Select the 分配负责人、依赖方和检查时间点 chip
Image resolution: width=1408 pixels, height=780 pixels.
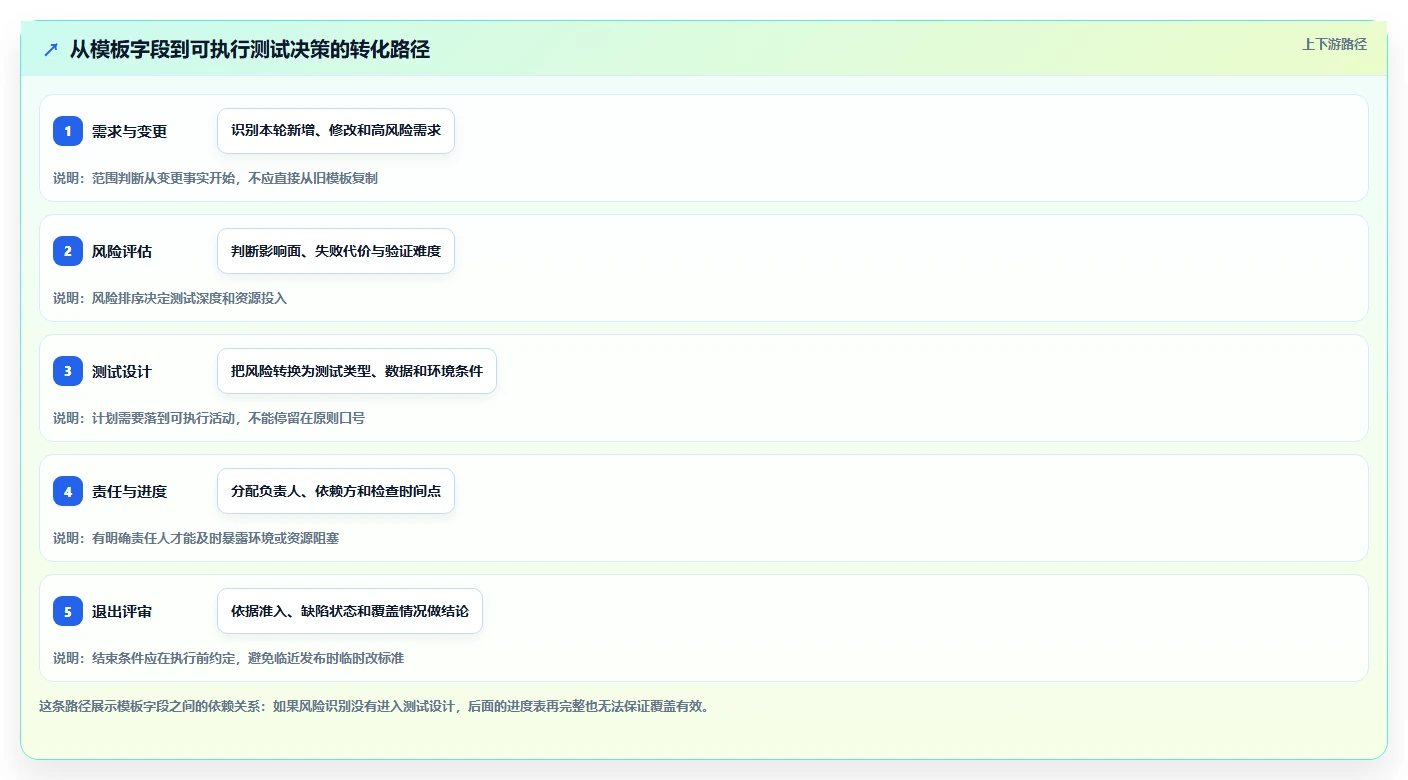tap(336, 491)
